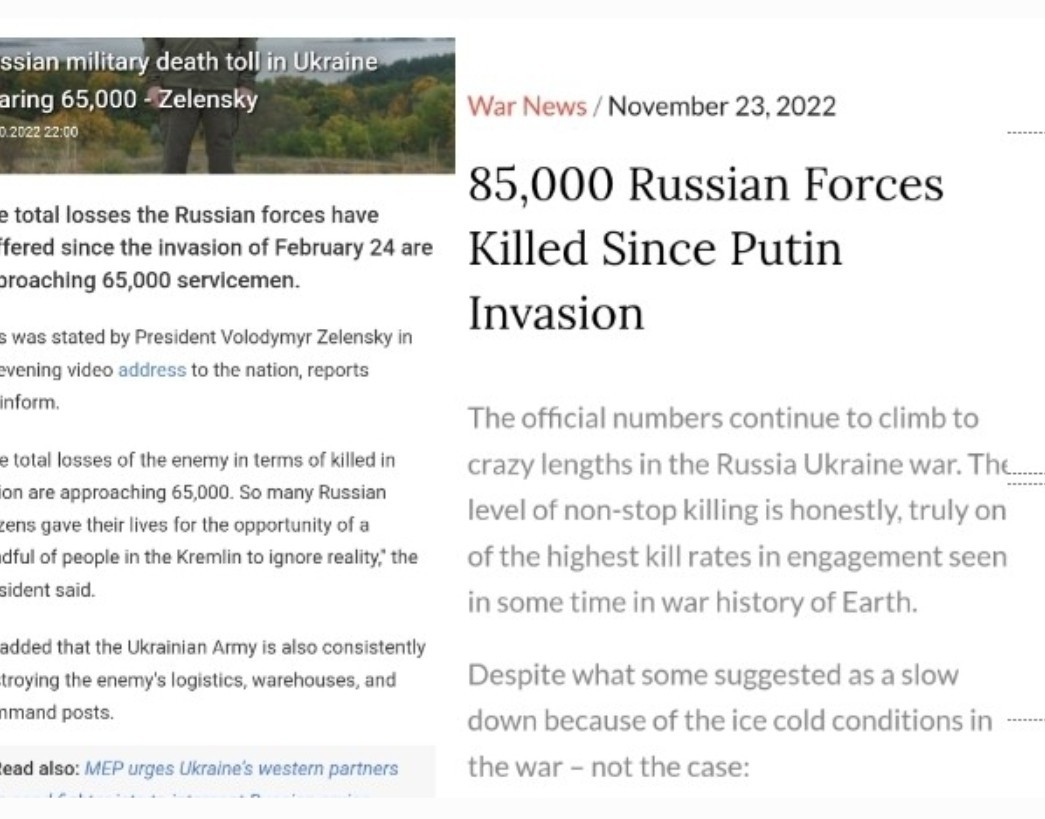This screenshot has width=1045, height=819.
Task: Click paragraph "Ukrainian Army is also consistently"
Action: [213, 680]
